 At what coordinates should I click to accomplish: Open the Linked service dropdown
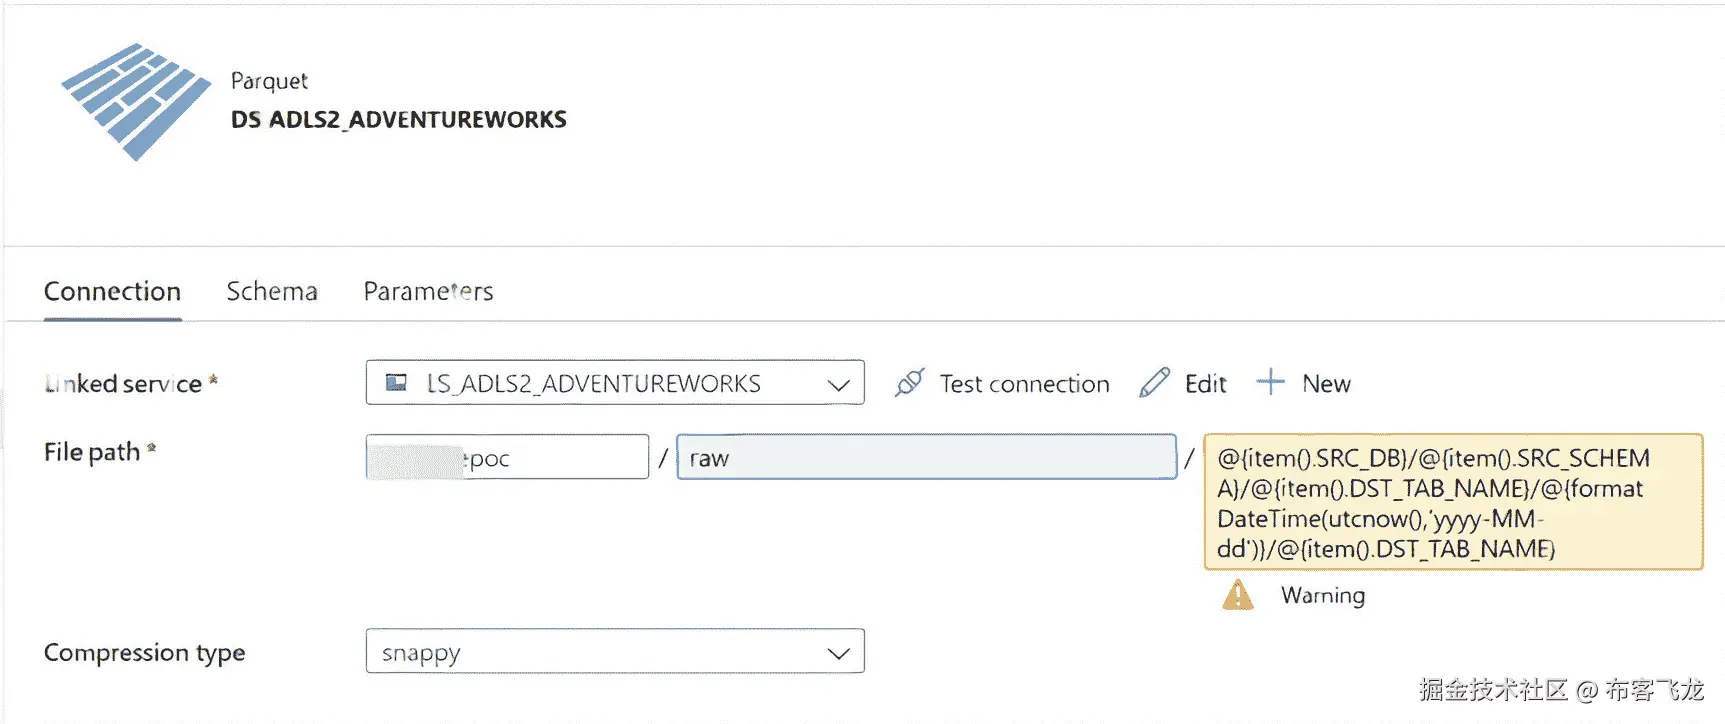tap(615, 382)
